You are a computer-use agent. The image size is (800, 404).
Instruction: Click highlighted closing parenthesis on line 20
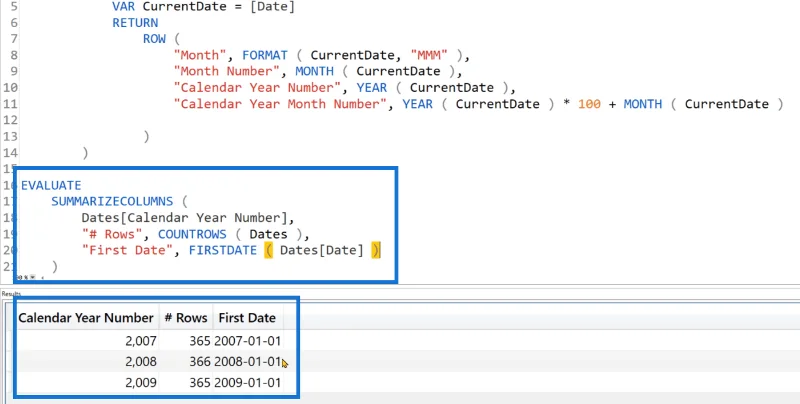(x=376, y=250)
